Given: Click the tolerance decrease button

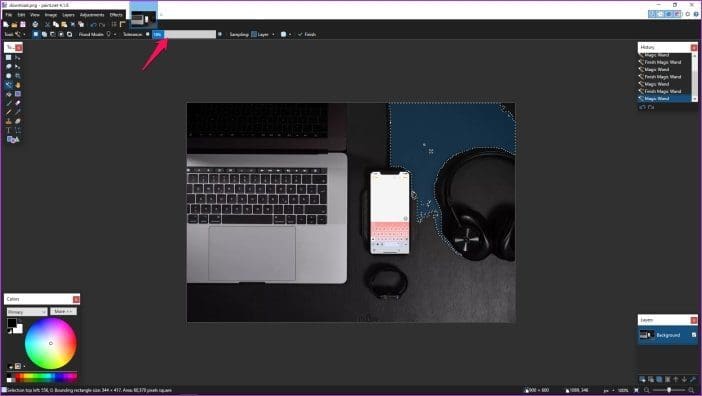Looking at the screenshot, I should pyautogui.click(x=148, y=34).
